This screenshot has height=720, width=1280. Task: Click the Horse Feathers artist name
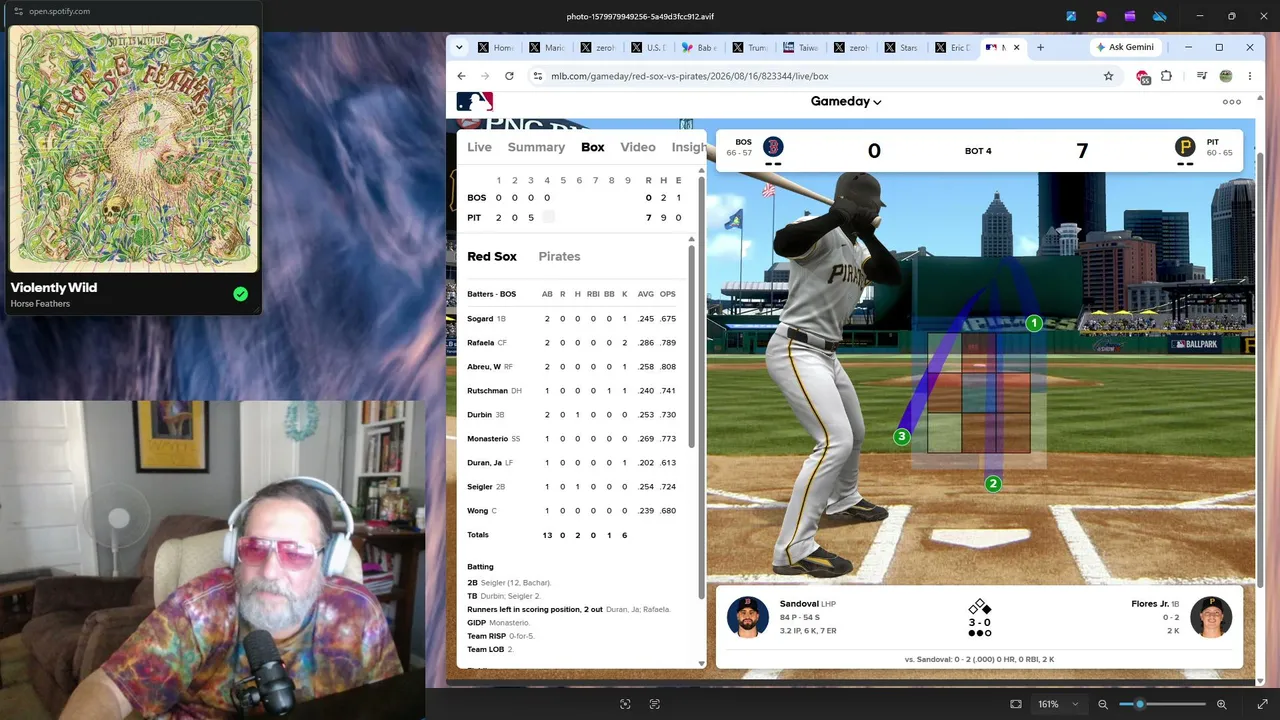[41, 304]
